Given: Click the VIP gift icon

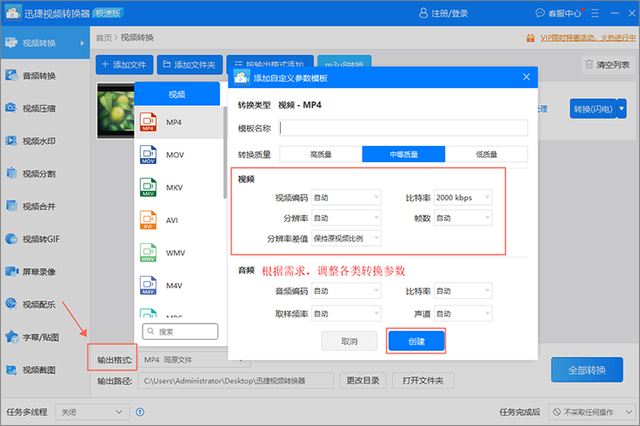Looking at the screenshot, I should (x=530, y=38).
